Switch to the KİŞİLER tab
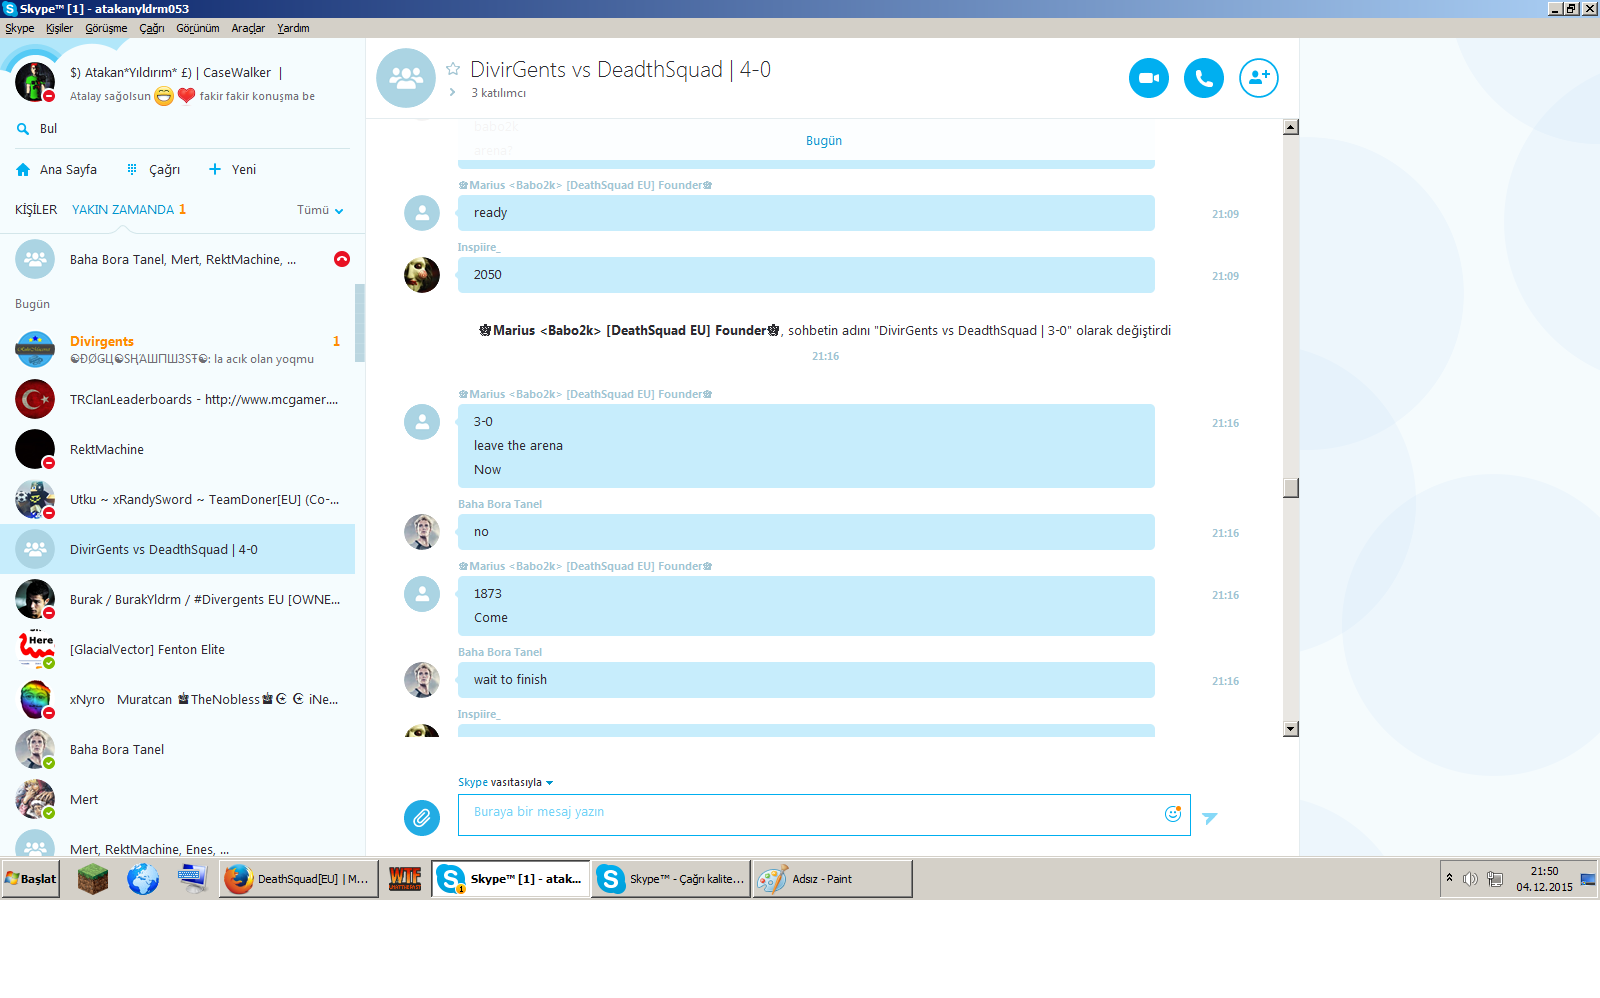This screenshot has height=998, width=1600. (x=36, y=210)
